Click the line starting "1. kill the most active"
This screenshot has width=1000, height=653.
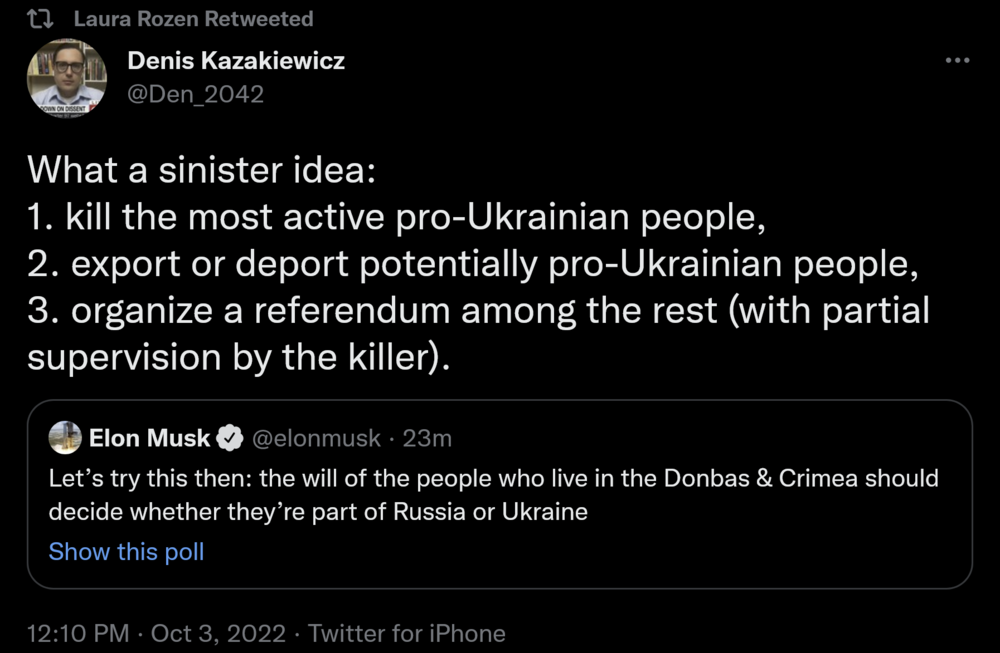(396, 215)
